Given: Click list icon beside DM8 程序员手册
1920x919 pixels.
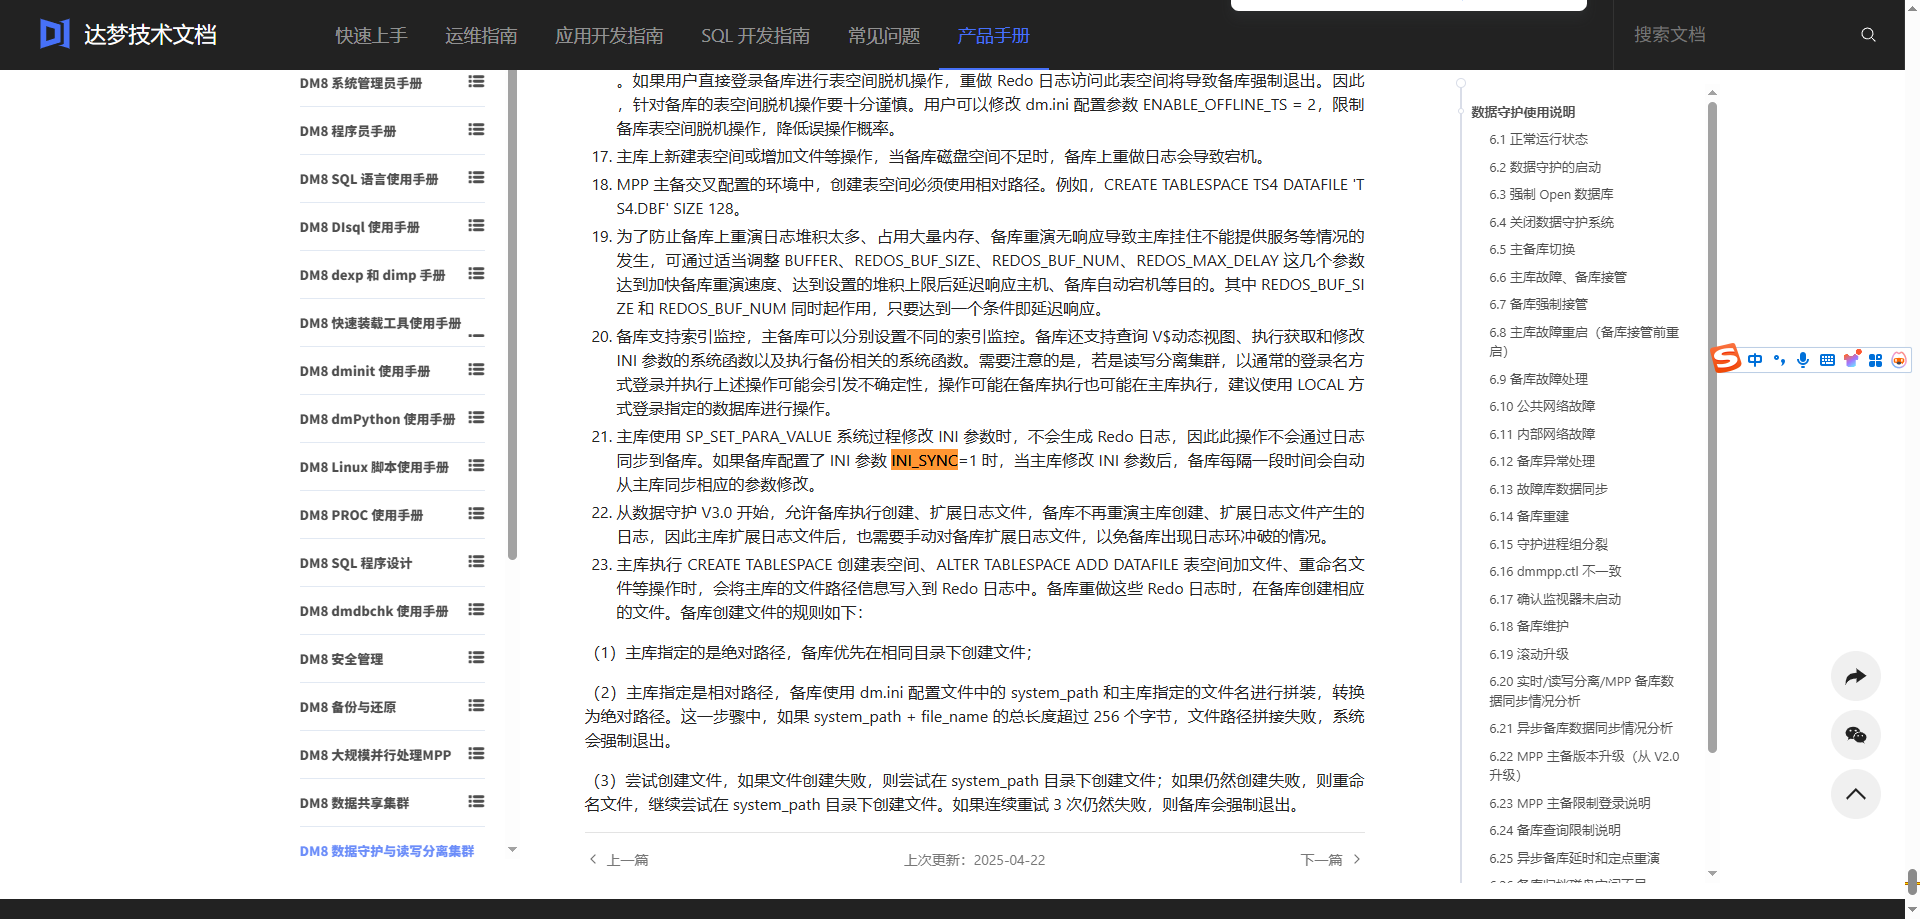Looking at the screenshot, I should click(x=476, y=130).
